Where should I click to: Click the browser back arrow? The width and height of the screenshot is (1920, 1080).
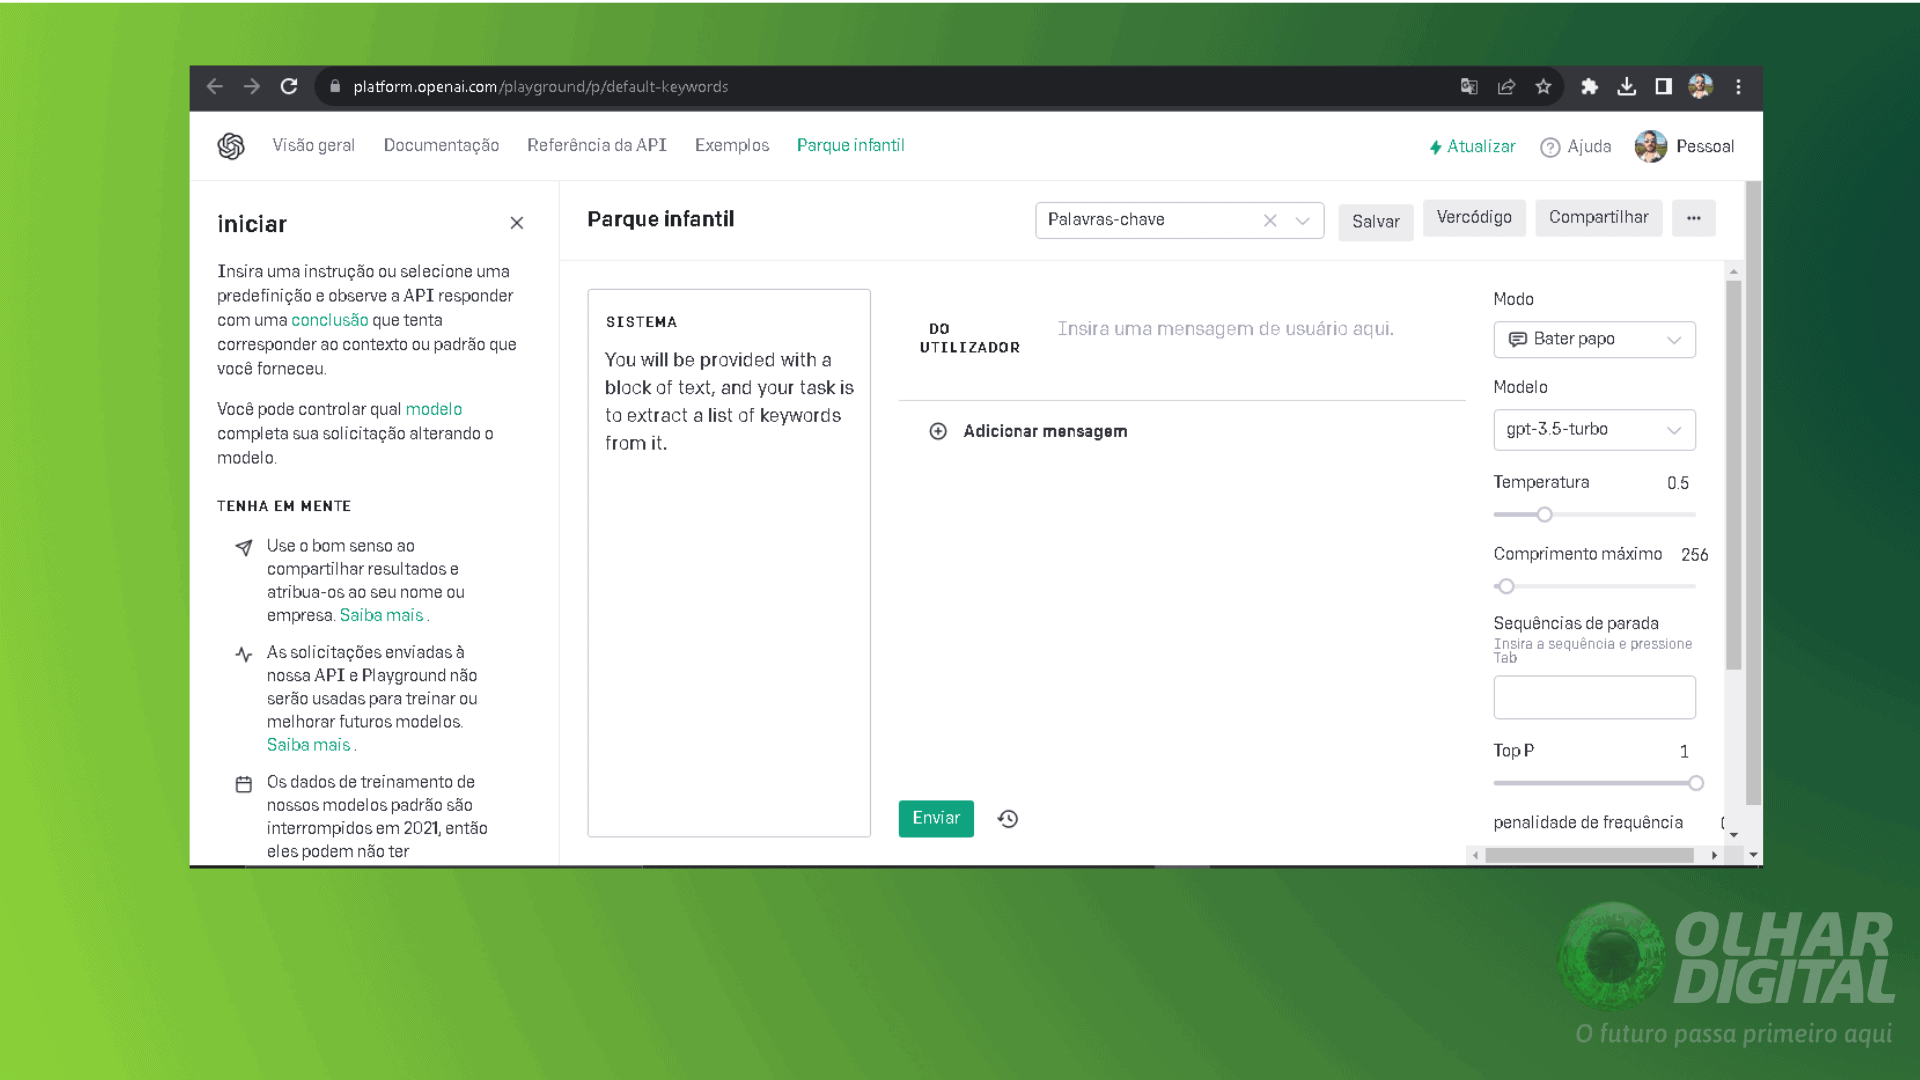214,87
